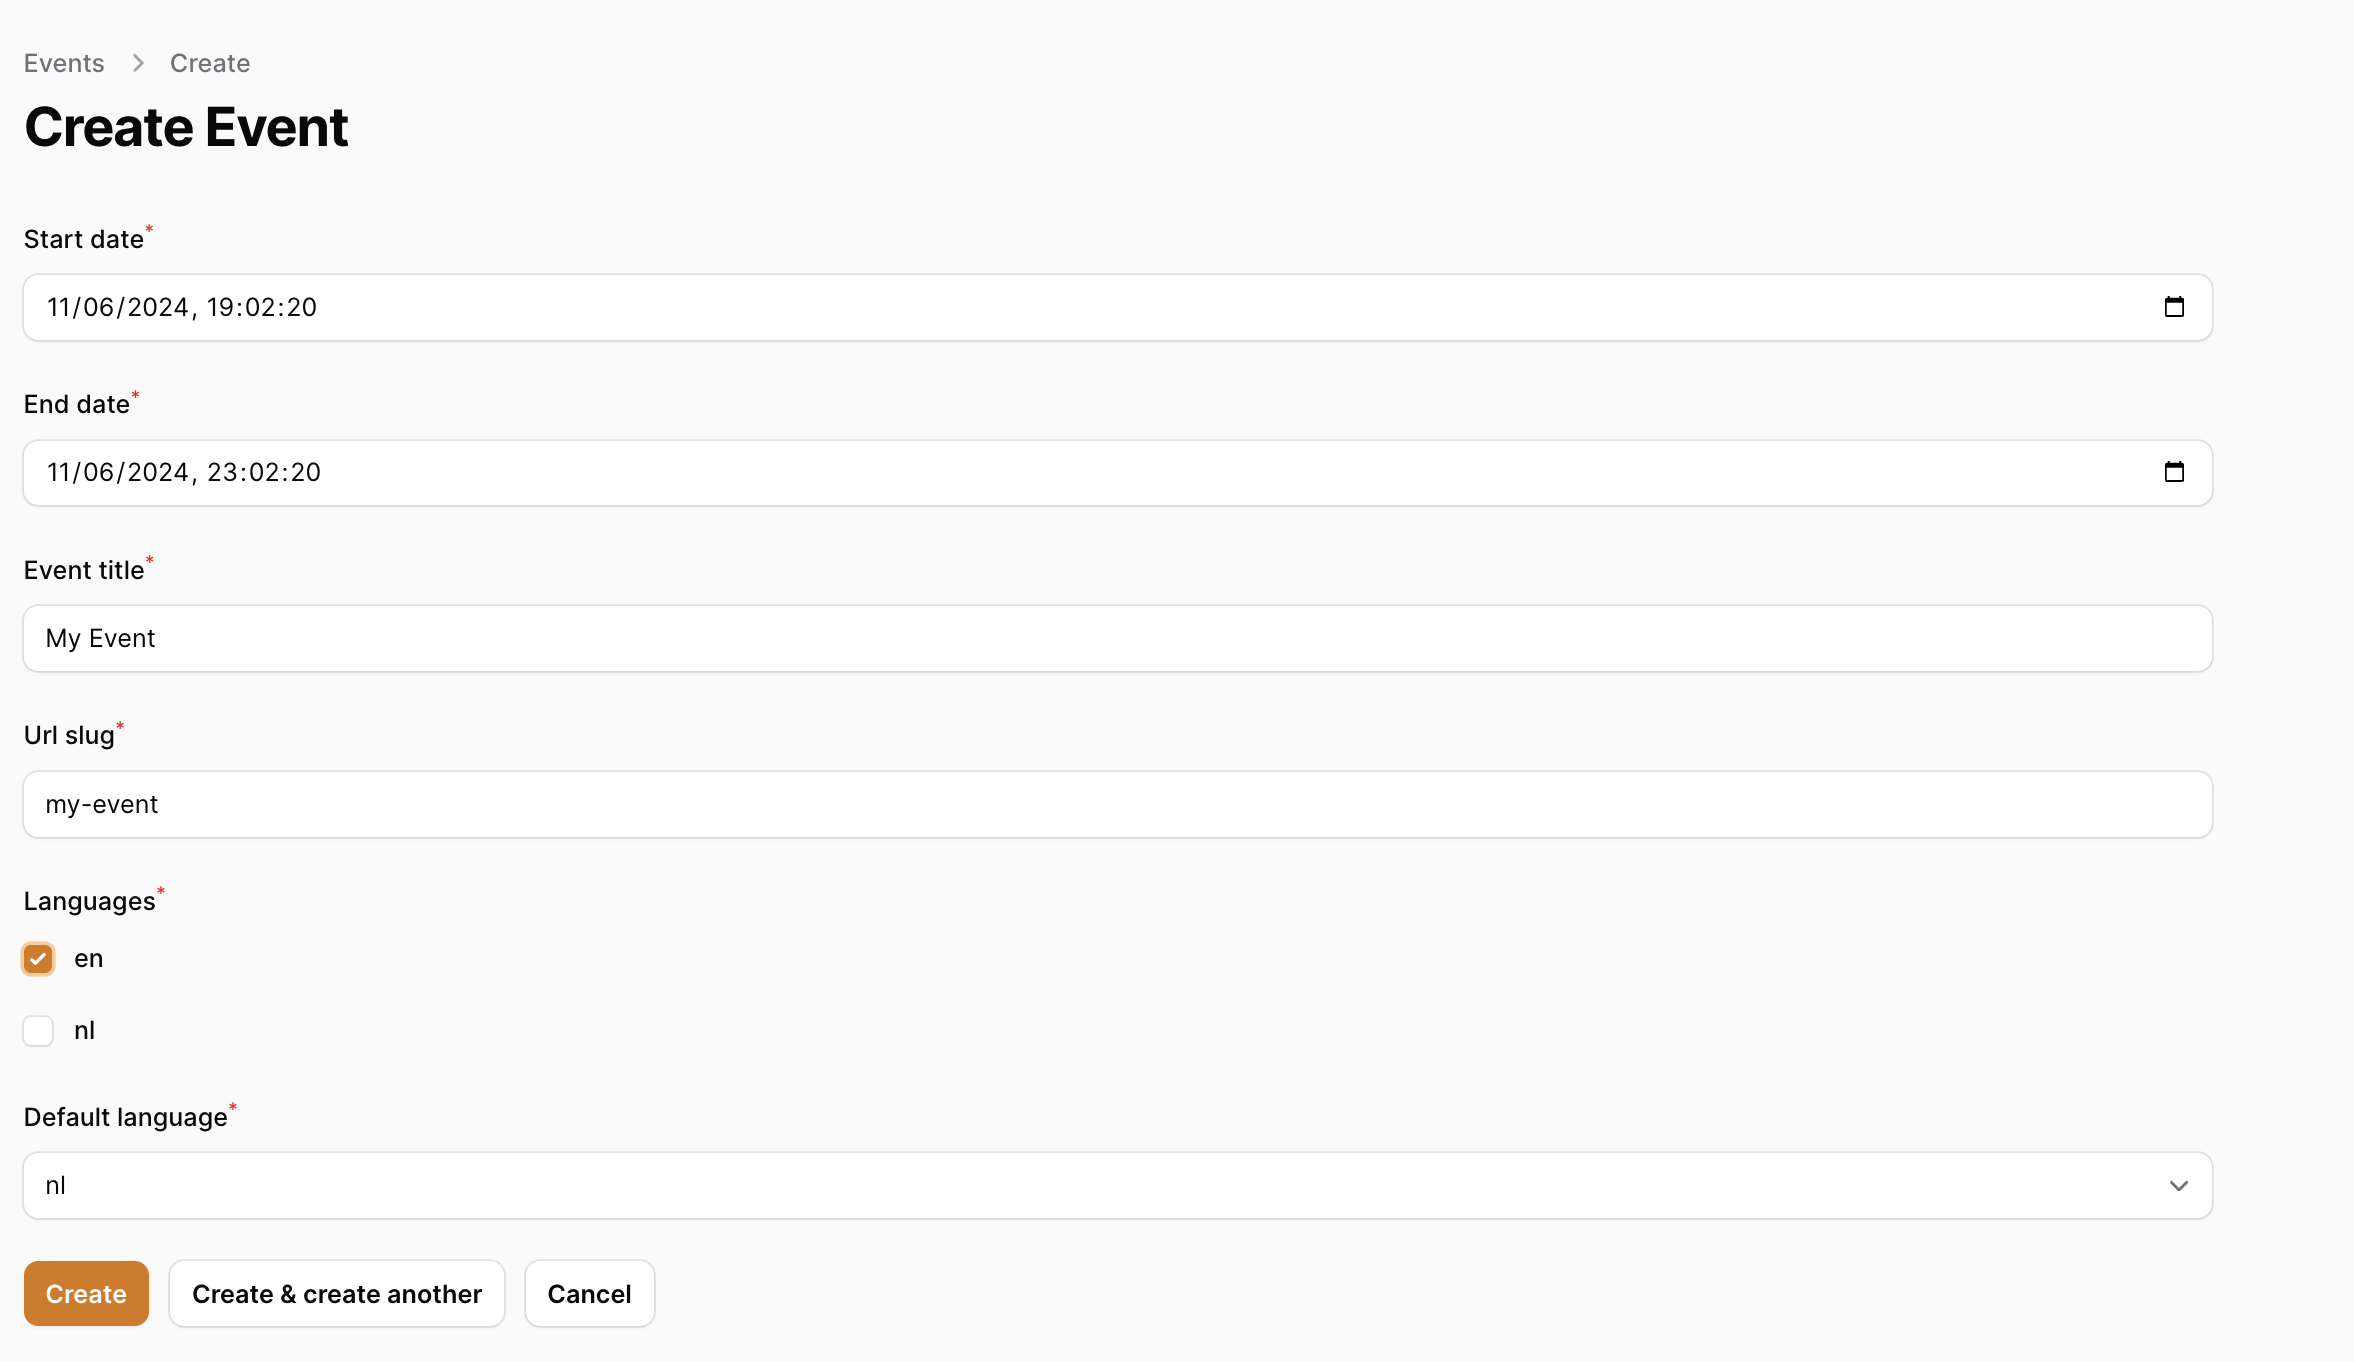Click Create & create another button
2354x1362 pixels.
click(337, 1294)
